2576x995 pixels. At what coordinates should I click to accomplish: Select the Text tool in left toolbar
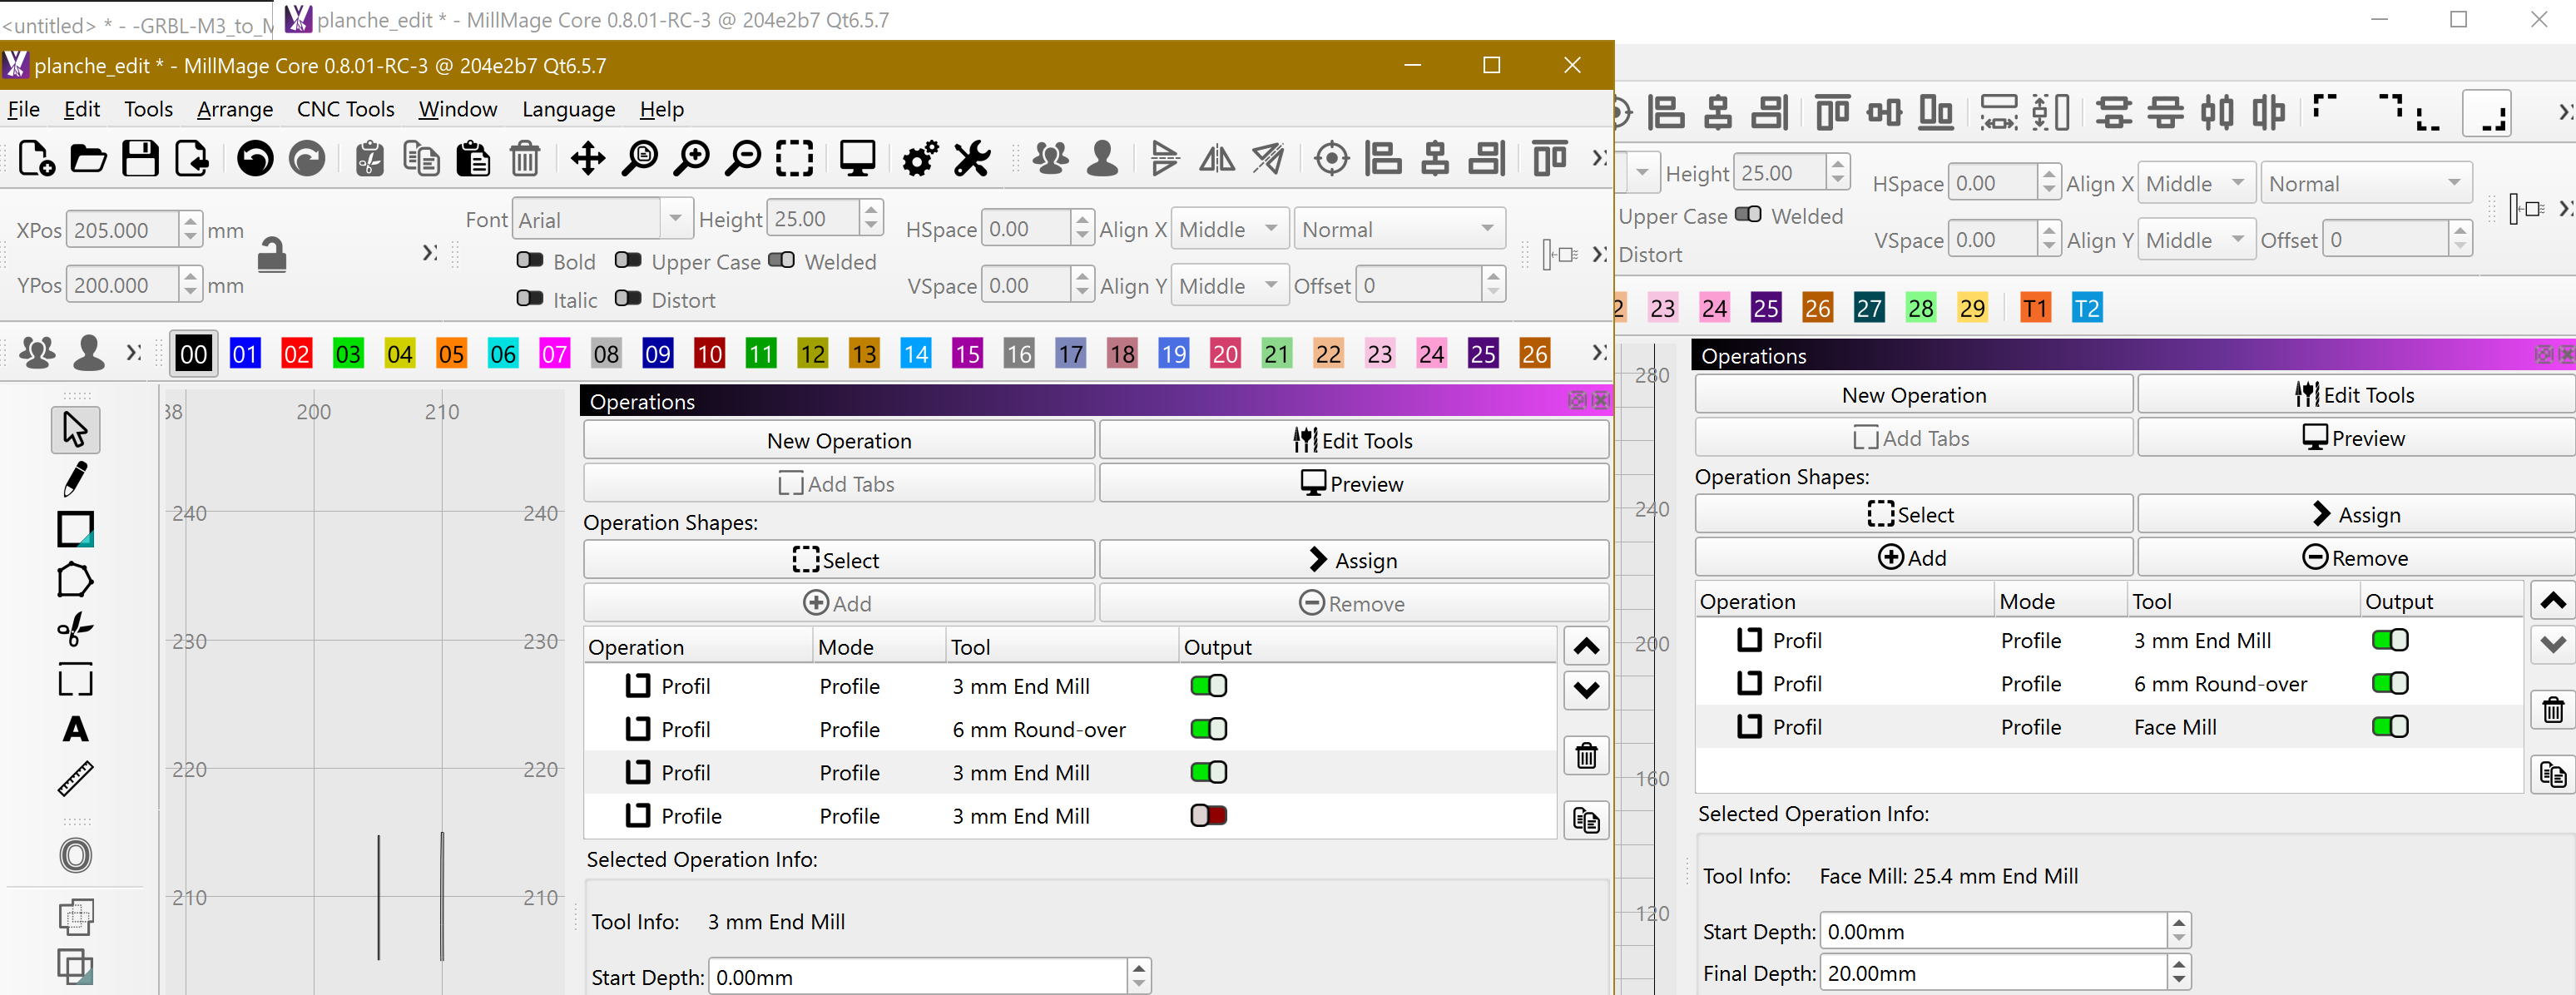click(75, 729)
